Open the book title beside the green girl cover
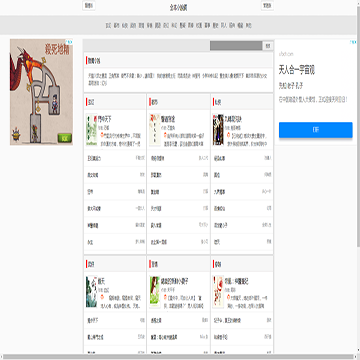Image resolution: width=360 pixels, height=360 pixels. point(175,281)
